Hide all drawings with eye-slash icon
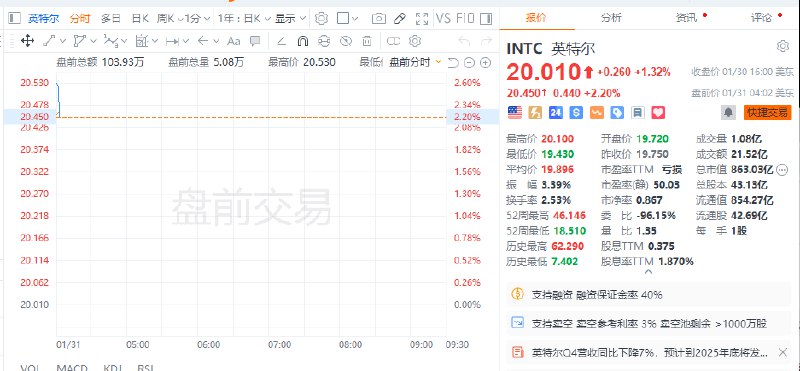This screenshot has width=800, height=371. 346,41
